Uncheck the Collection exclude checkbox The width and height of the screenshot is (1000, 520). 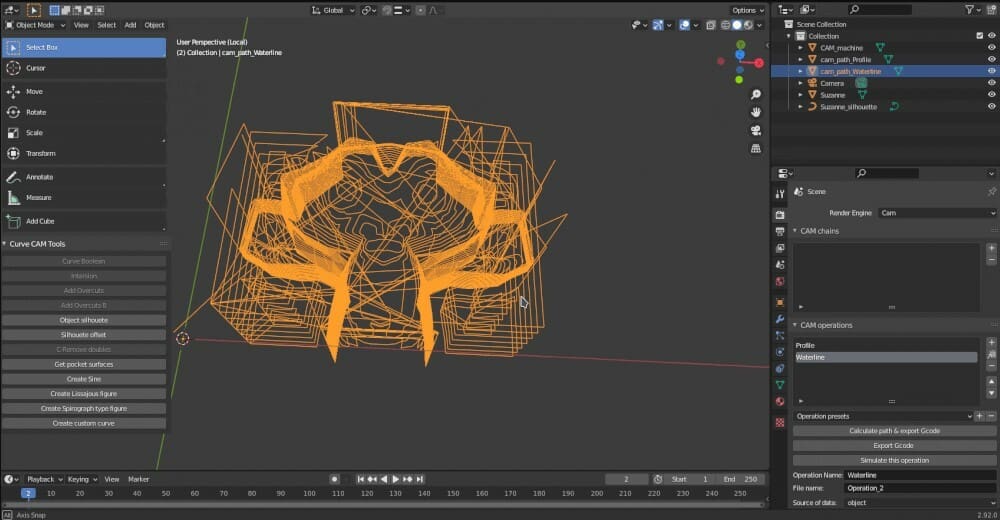click(x=979, y=35)
